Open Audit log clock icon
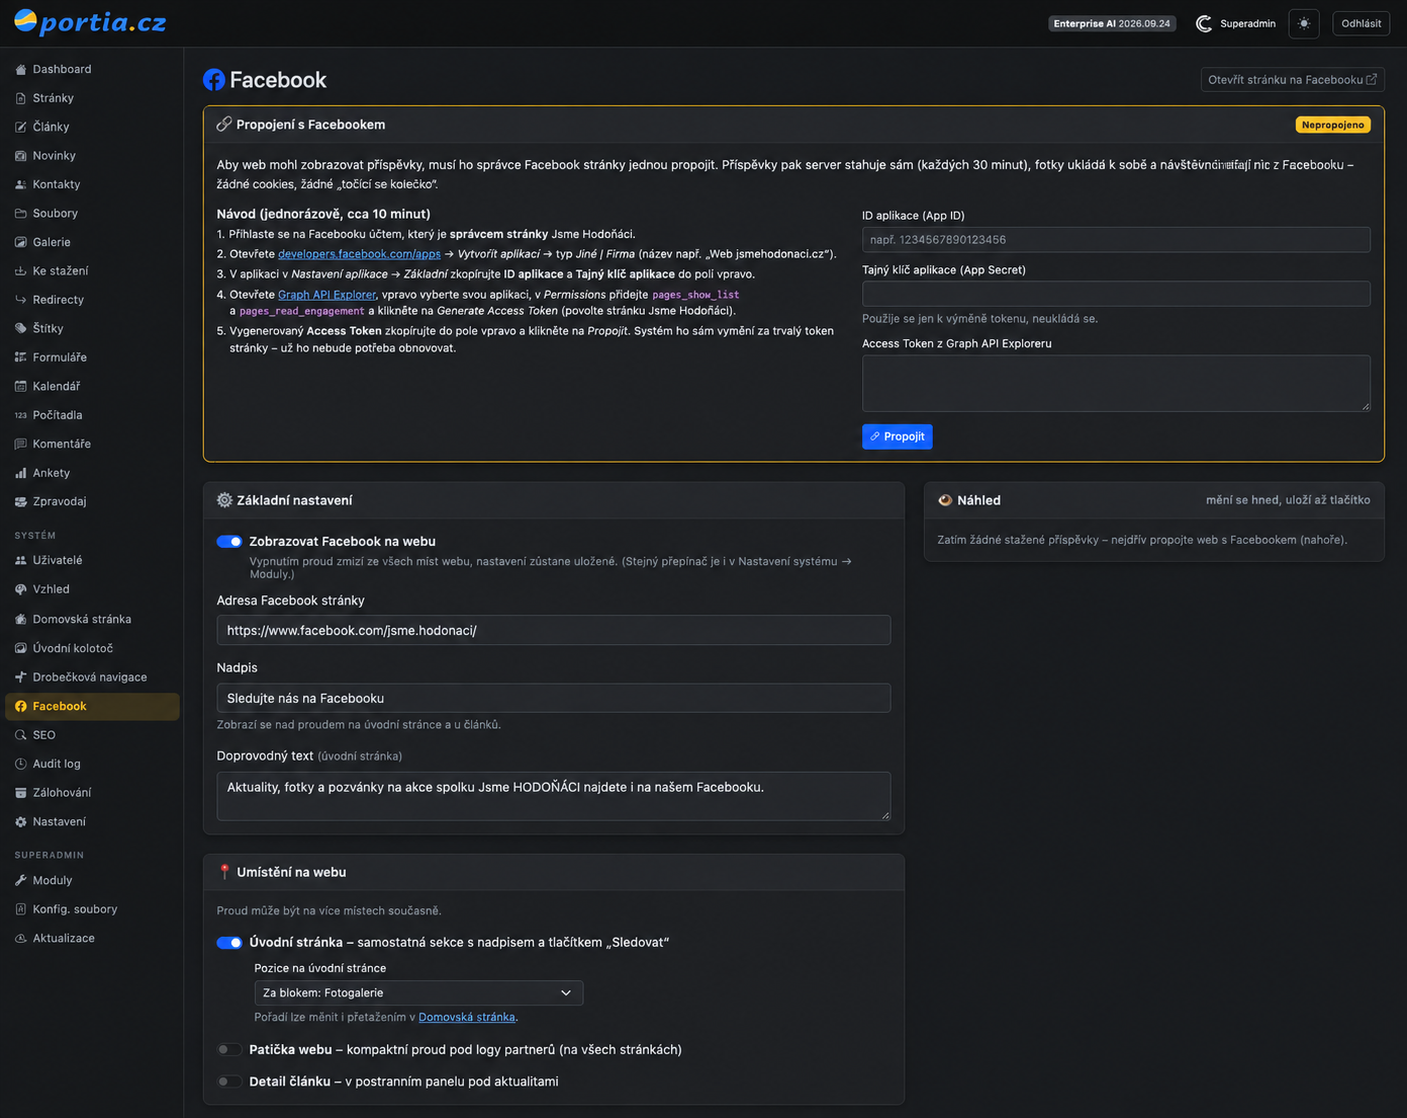Screen dimensions: 1407x1118 point(21,764)
